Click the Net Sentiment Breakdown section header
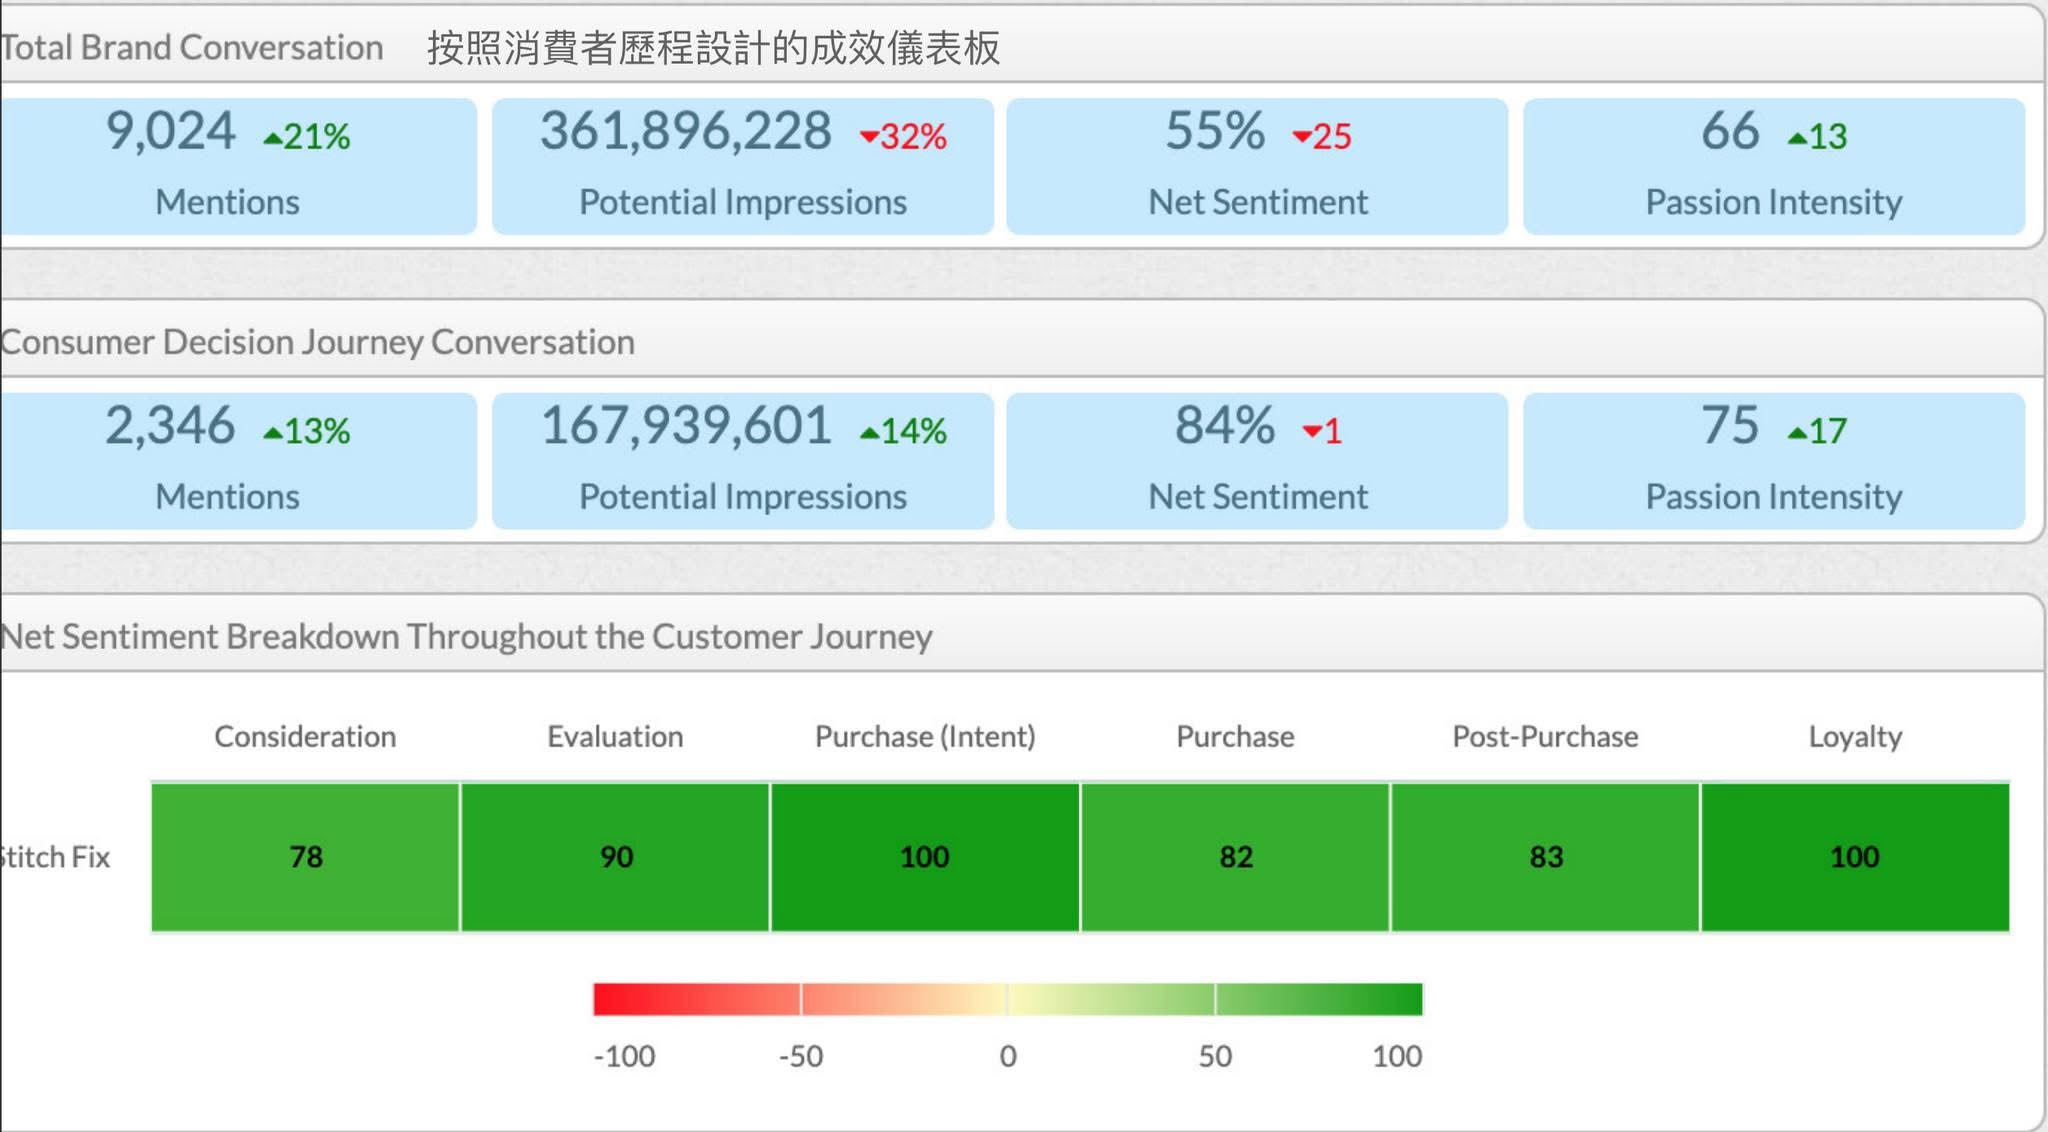Screen dimensions: 2048x1132 click(x=466, y=637)
